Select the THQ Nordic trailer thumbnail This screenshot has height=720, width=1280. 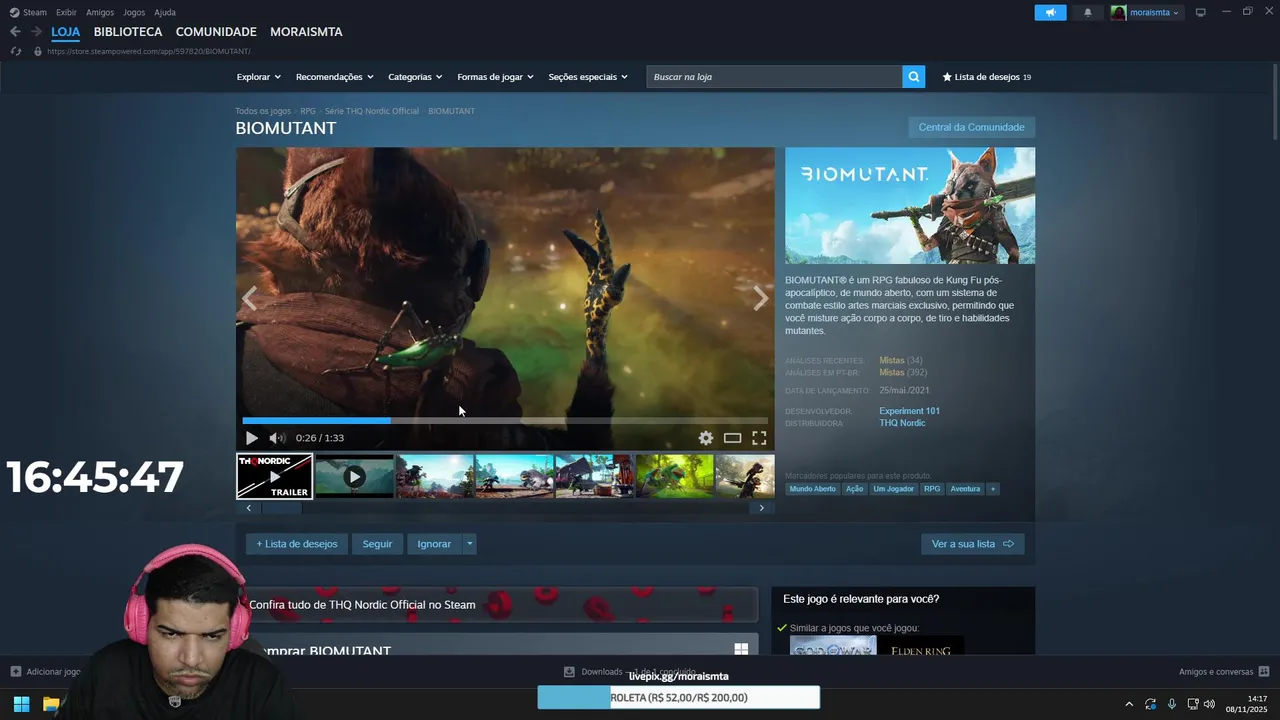pos(274,476)
